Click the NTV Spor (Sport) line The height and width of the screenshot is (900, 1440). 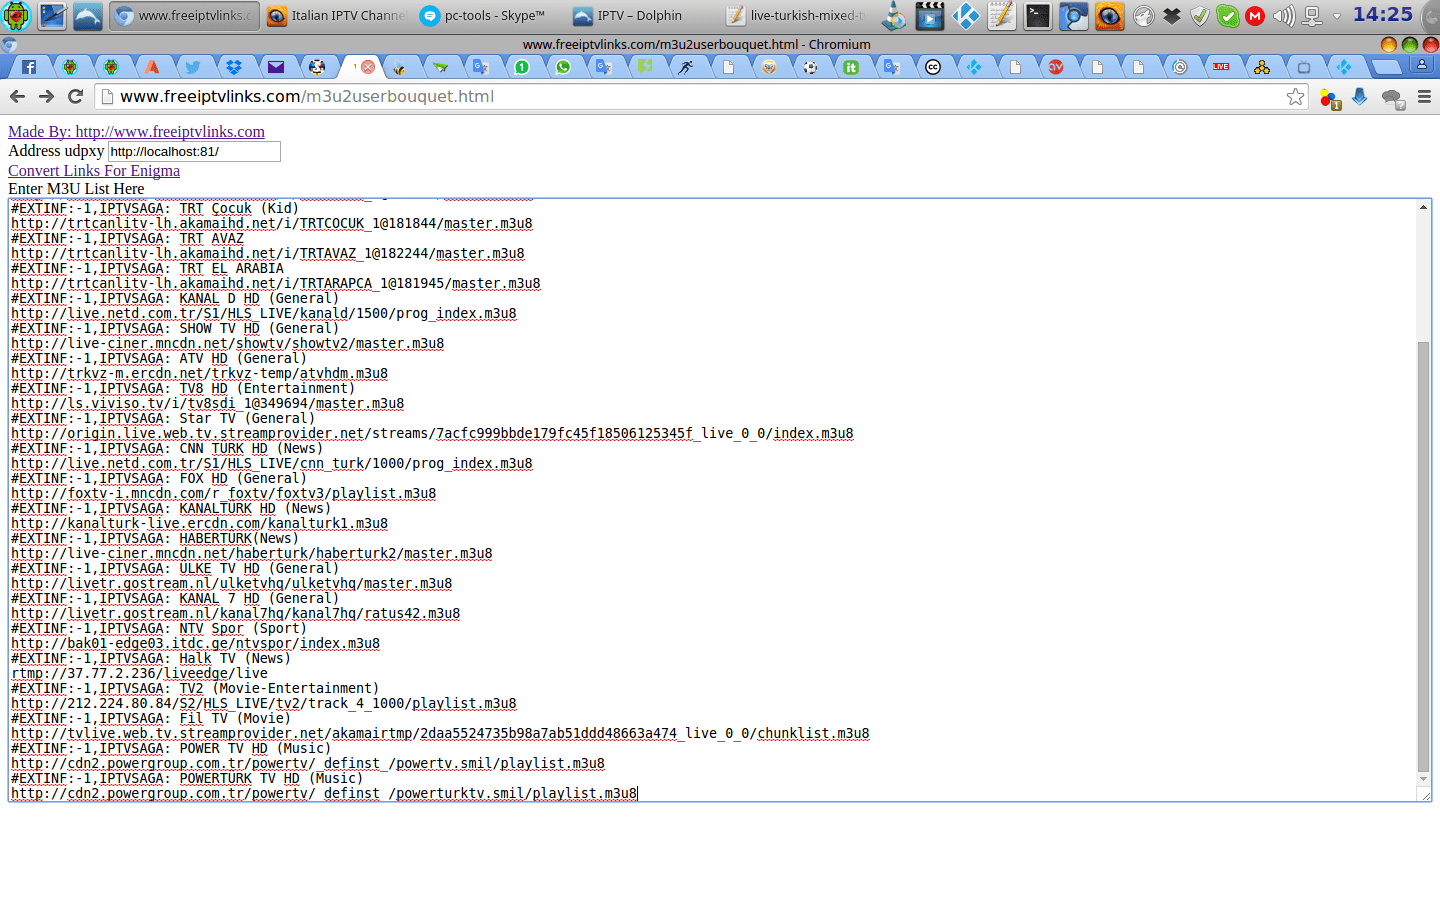(x=159, y=628)
